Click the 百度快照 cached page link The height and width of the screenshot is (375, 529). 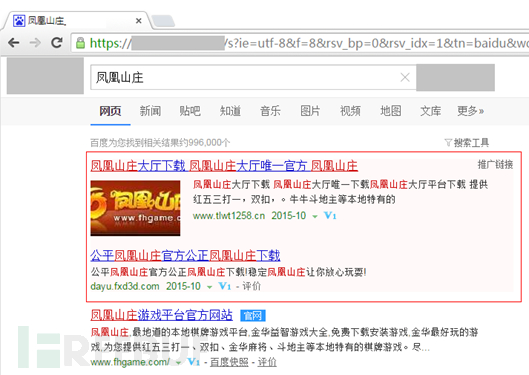229,362
